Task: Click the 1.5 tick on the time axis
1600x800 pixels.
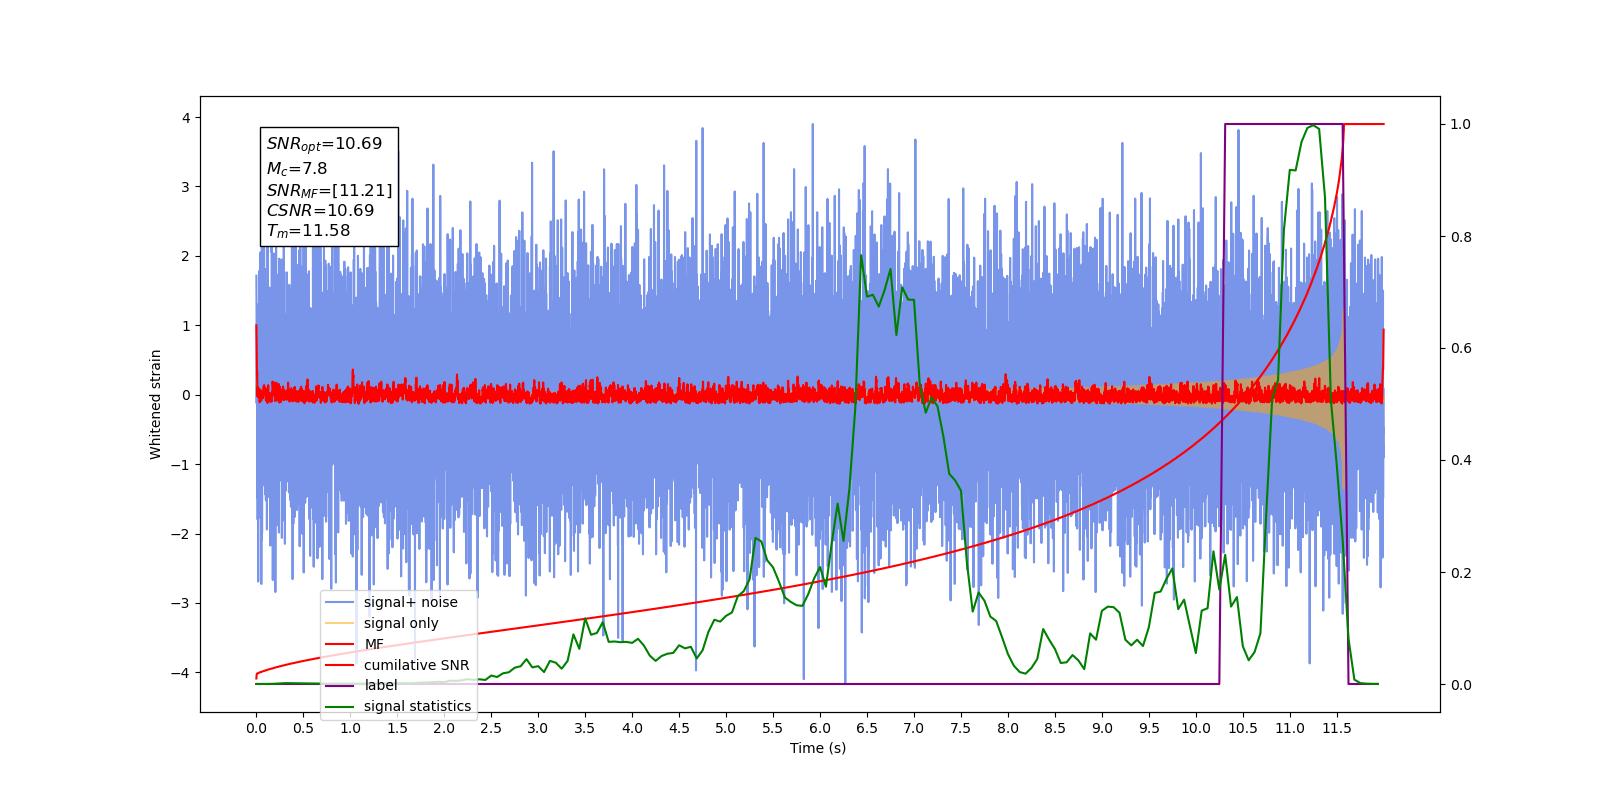Action: pyautogui.click(x=397, y=728)
